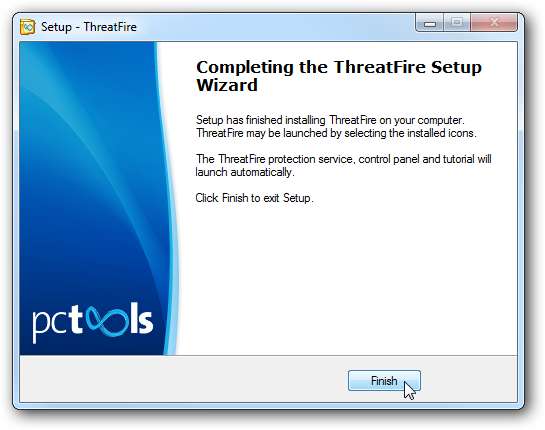Open the ThreatFire setup title bar icon
545x430 pixels.
click(x=27, y=27)
